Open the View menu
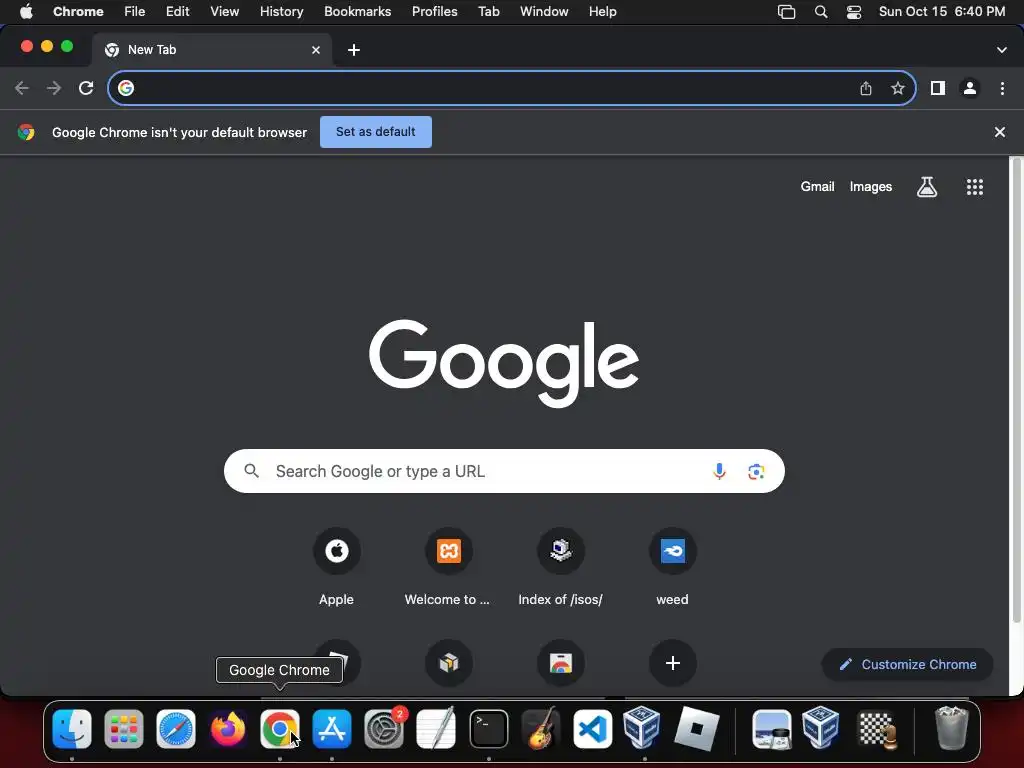Screen dimensions: 1024x768 [x=224, y=12]
